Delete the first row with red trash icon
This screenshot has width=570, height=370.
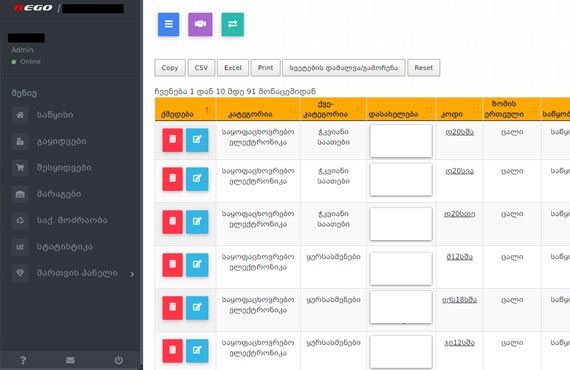172,140
